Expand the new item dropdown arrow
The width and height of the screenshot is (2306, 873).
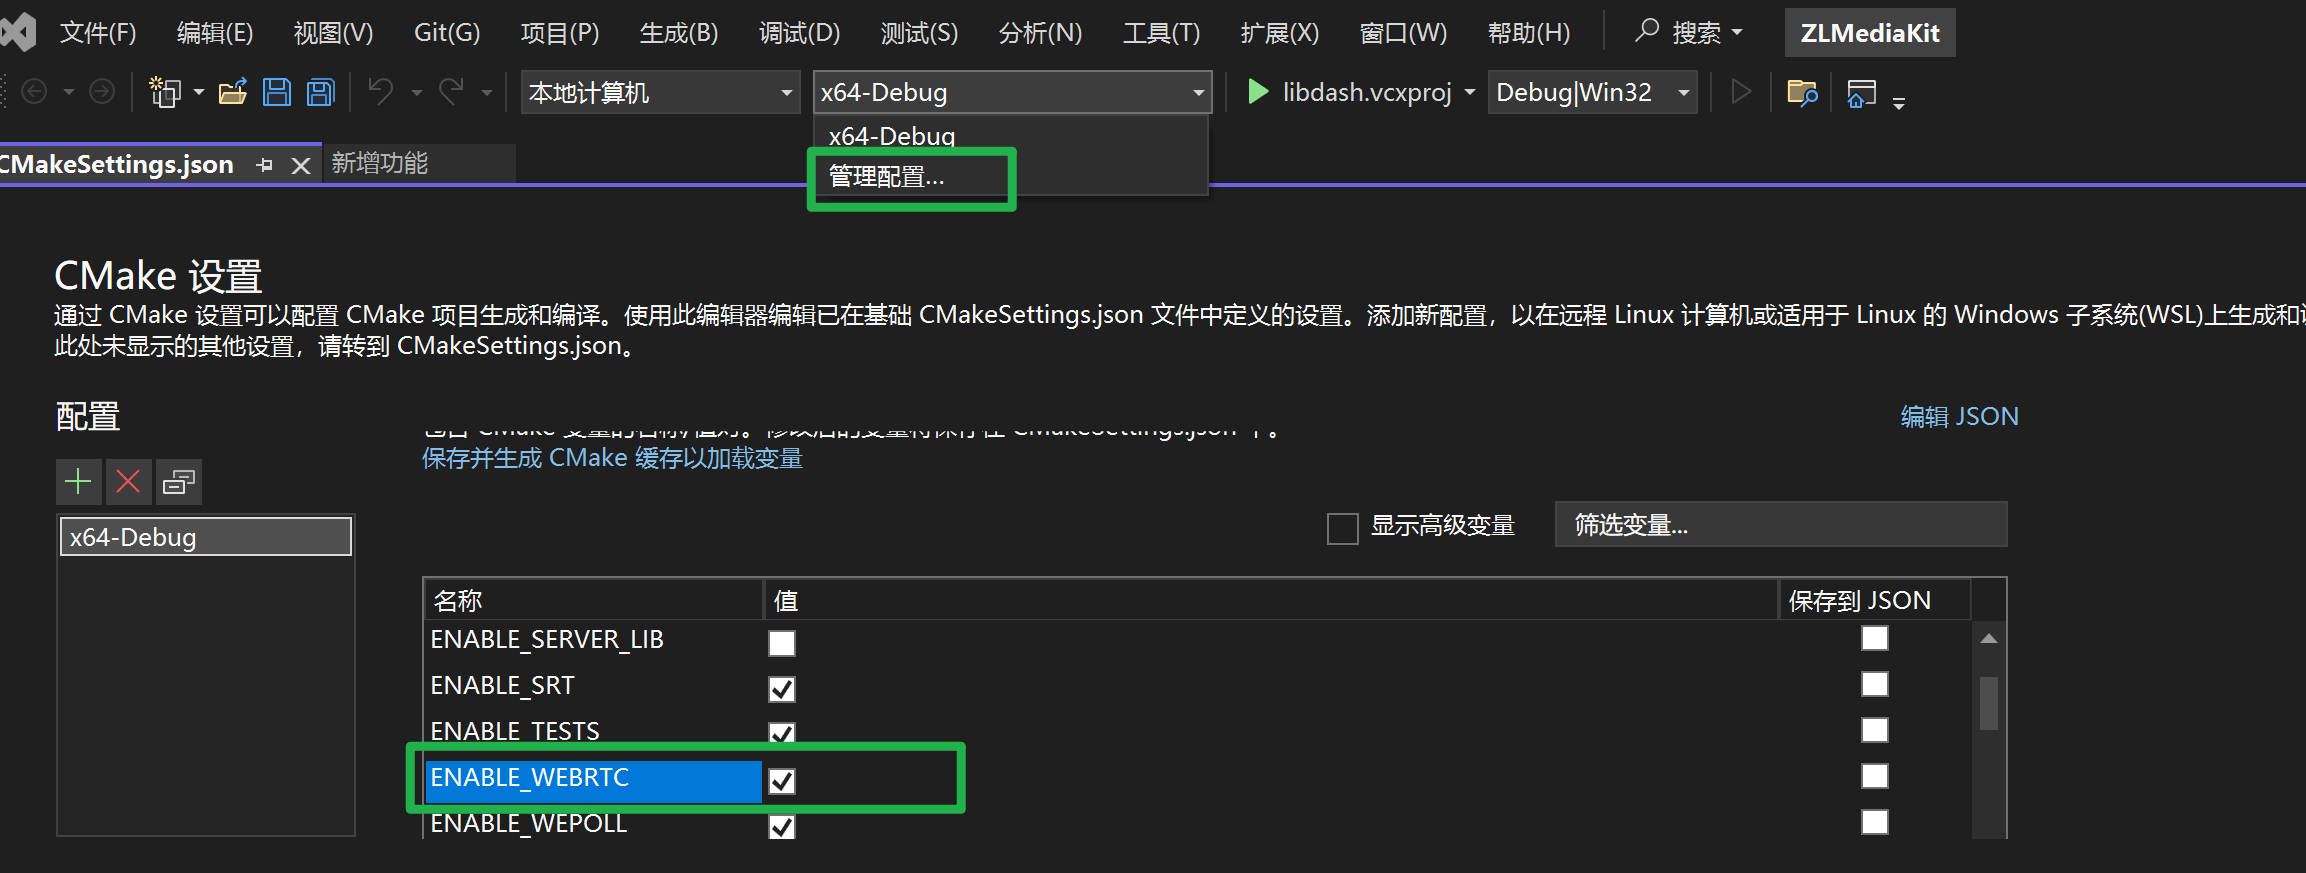[199, 93]
